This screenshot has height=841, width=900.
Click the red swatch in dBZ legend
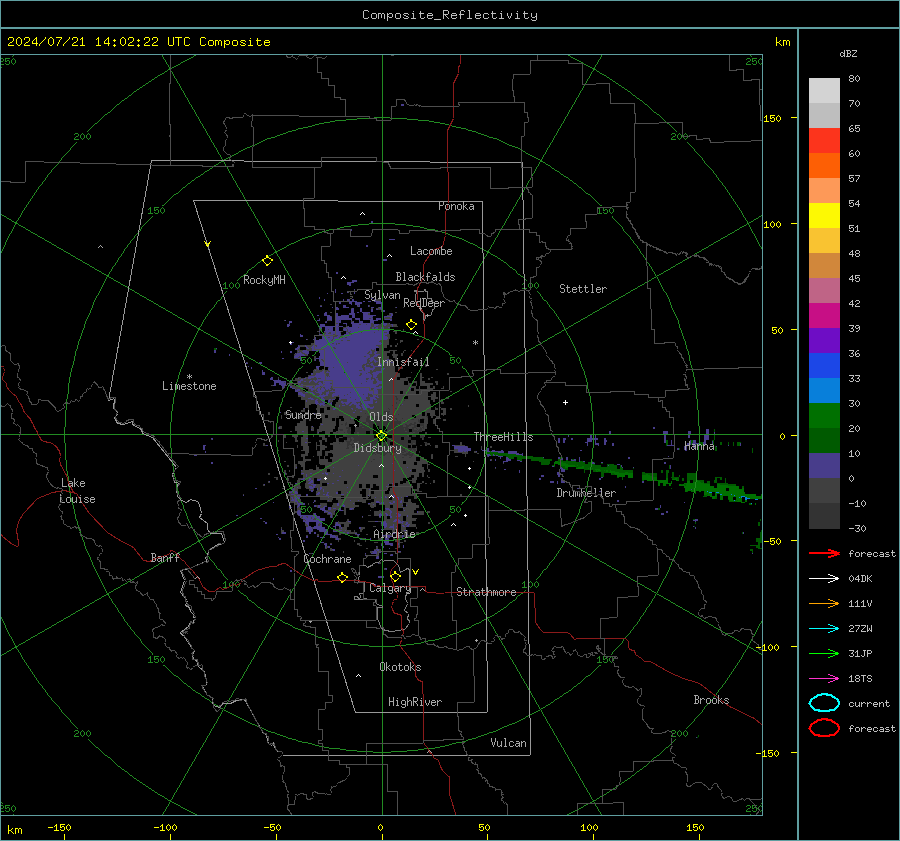(x=824, y=141)
